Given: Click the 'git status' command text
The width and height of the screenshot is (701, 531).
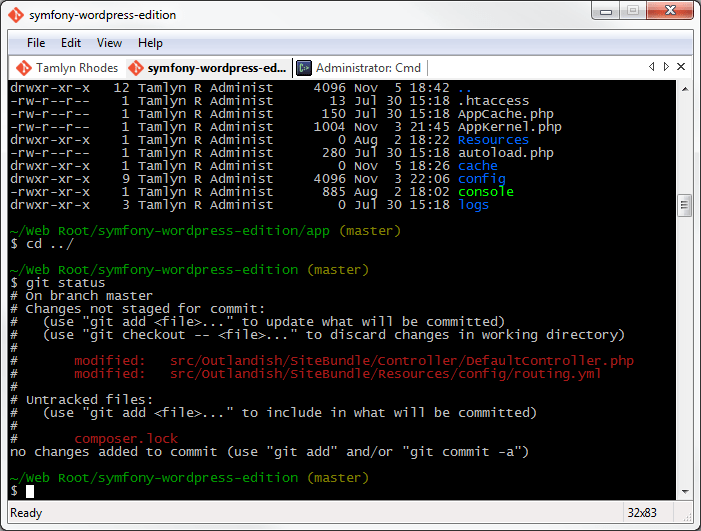Looking at the screenshot, I should [65, 283].
